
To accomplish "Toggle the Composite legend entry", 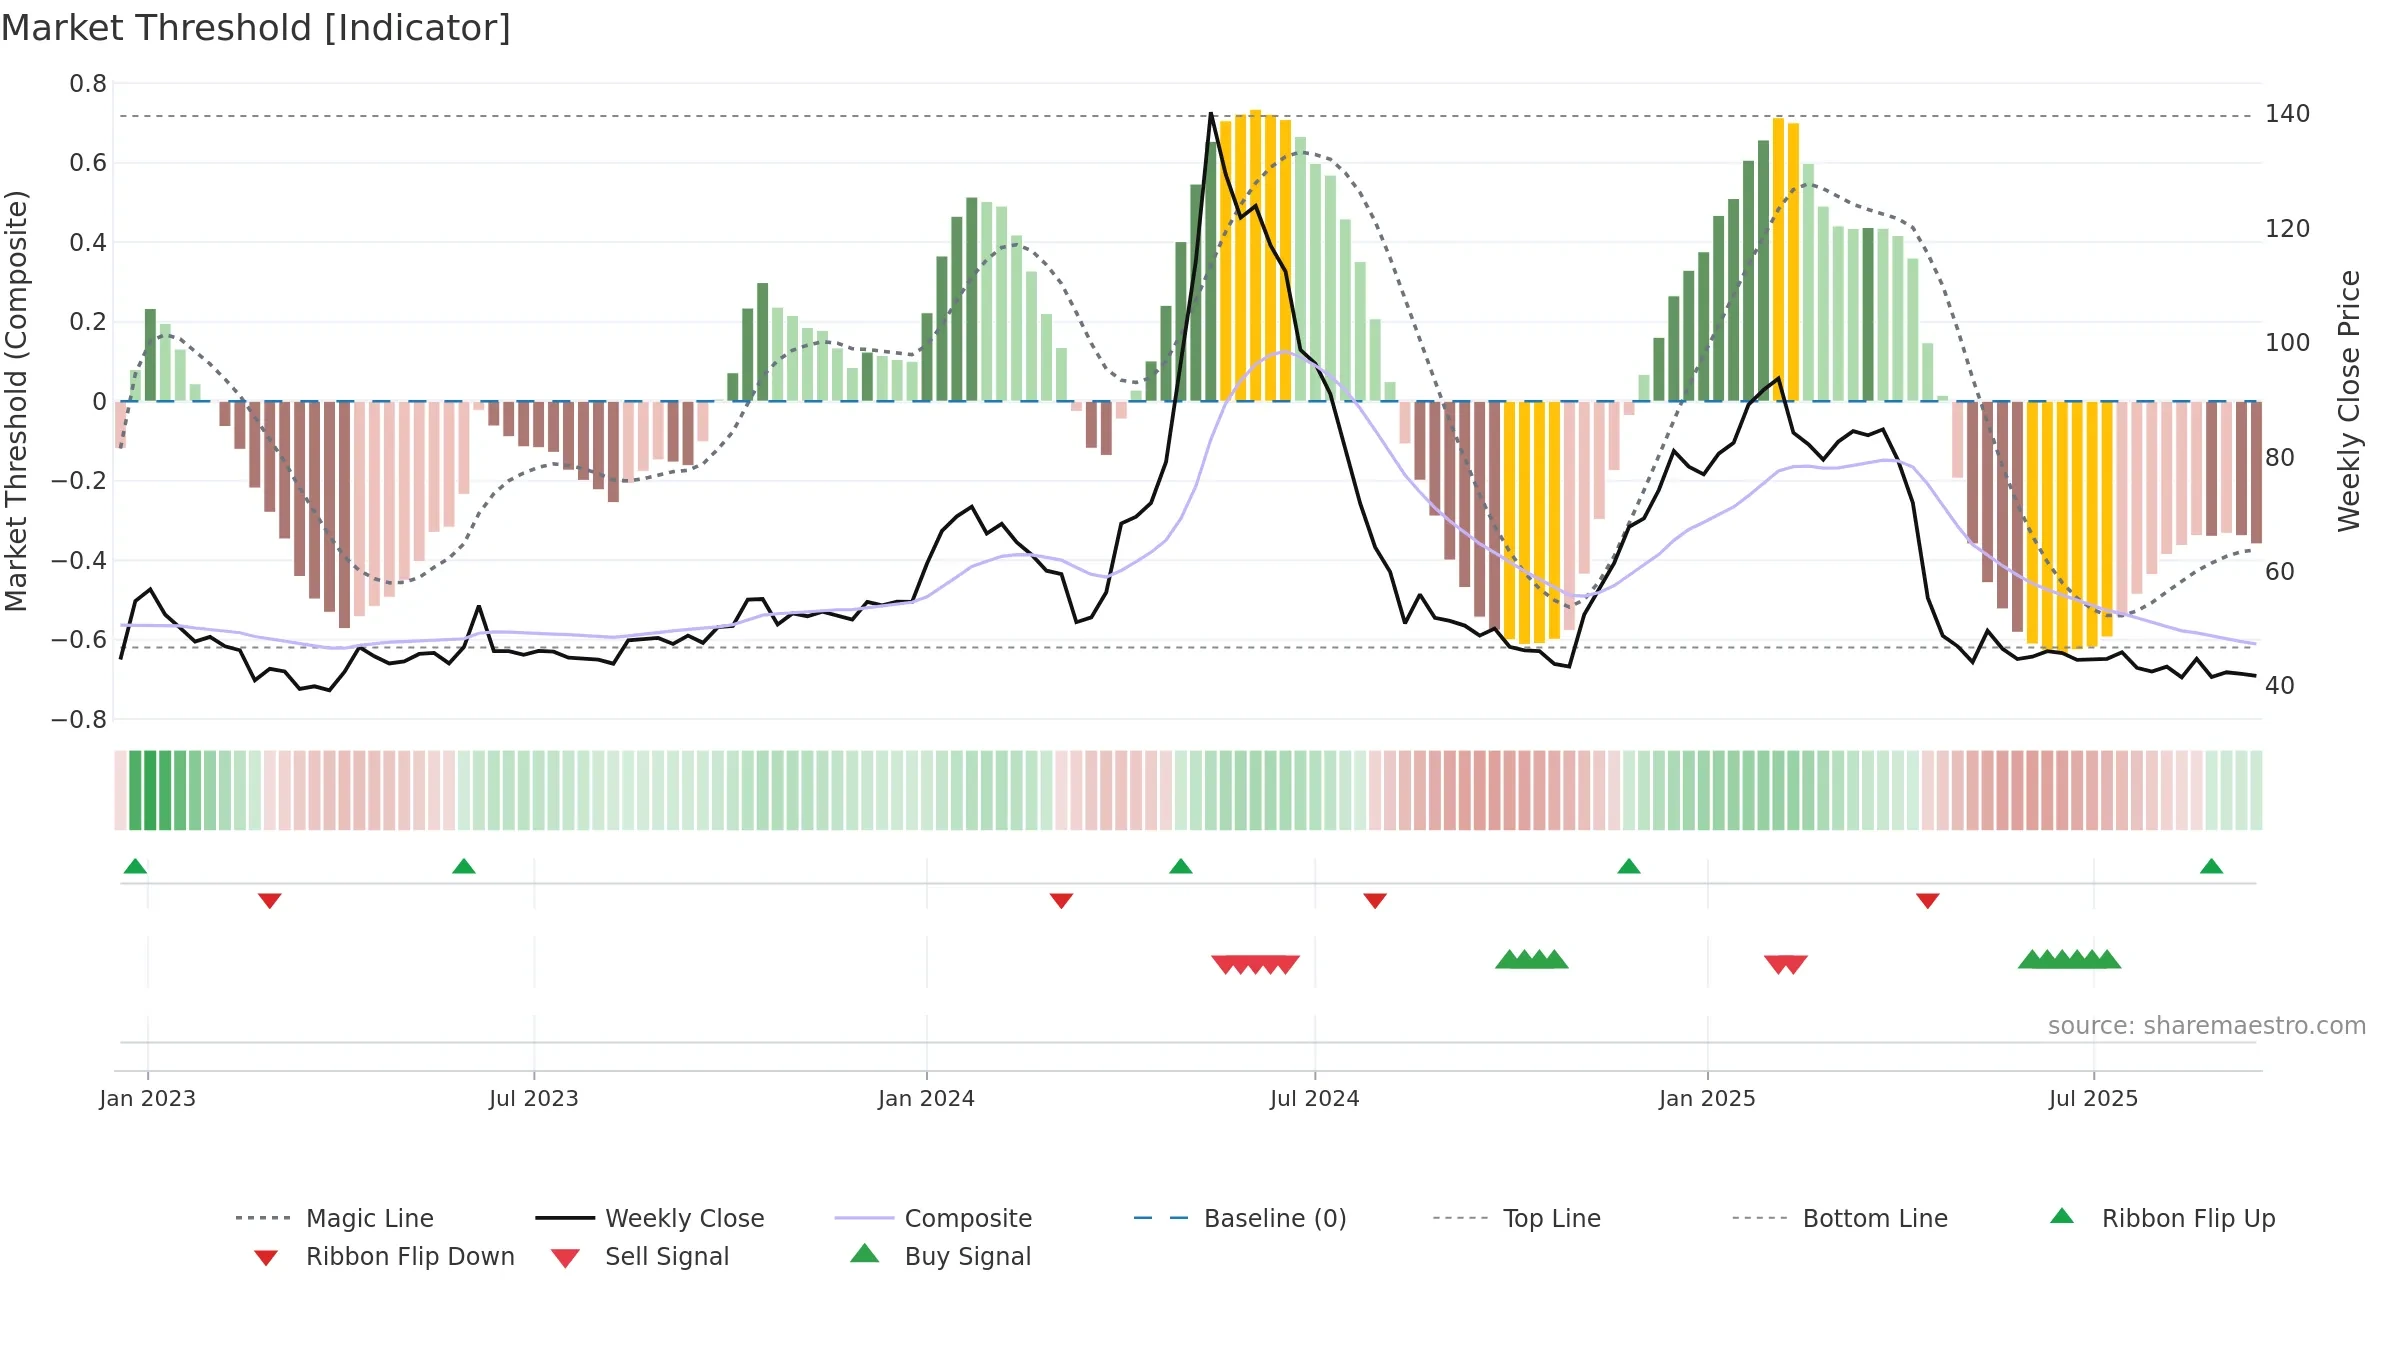I will point(933,1218).
